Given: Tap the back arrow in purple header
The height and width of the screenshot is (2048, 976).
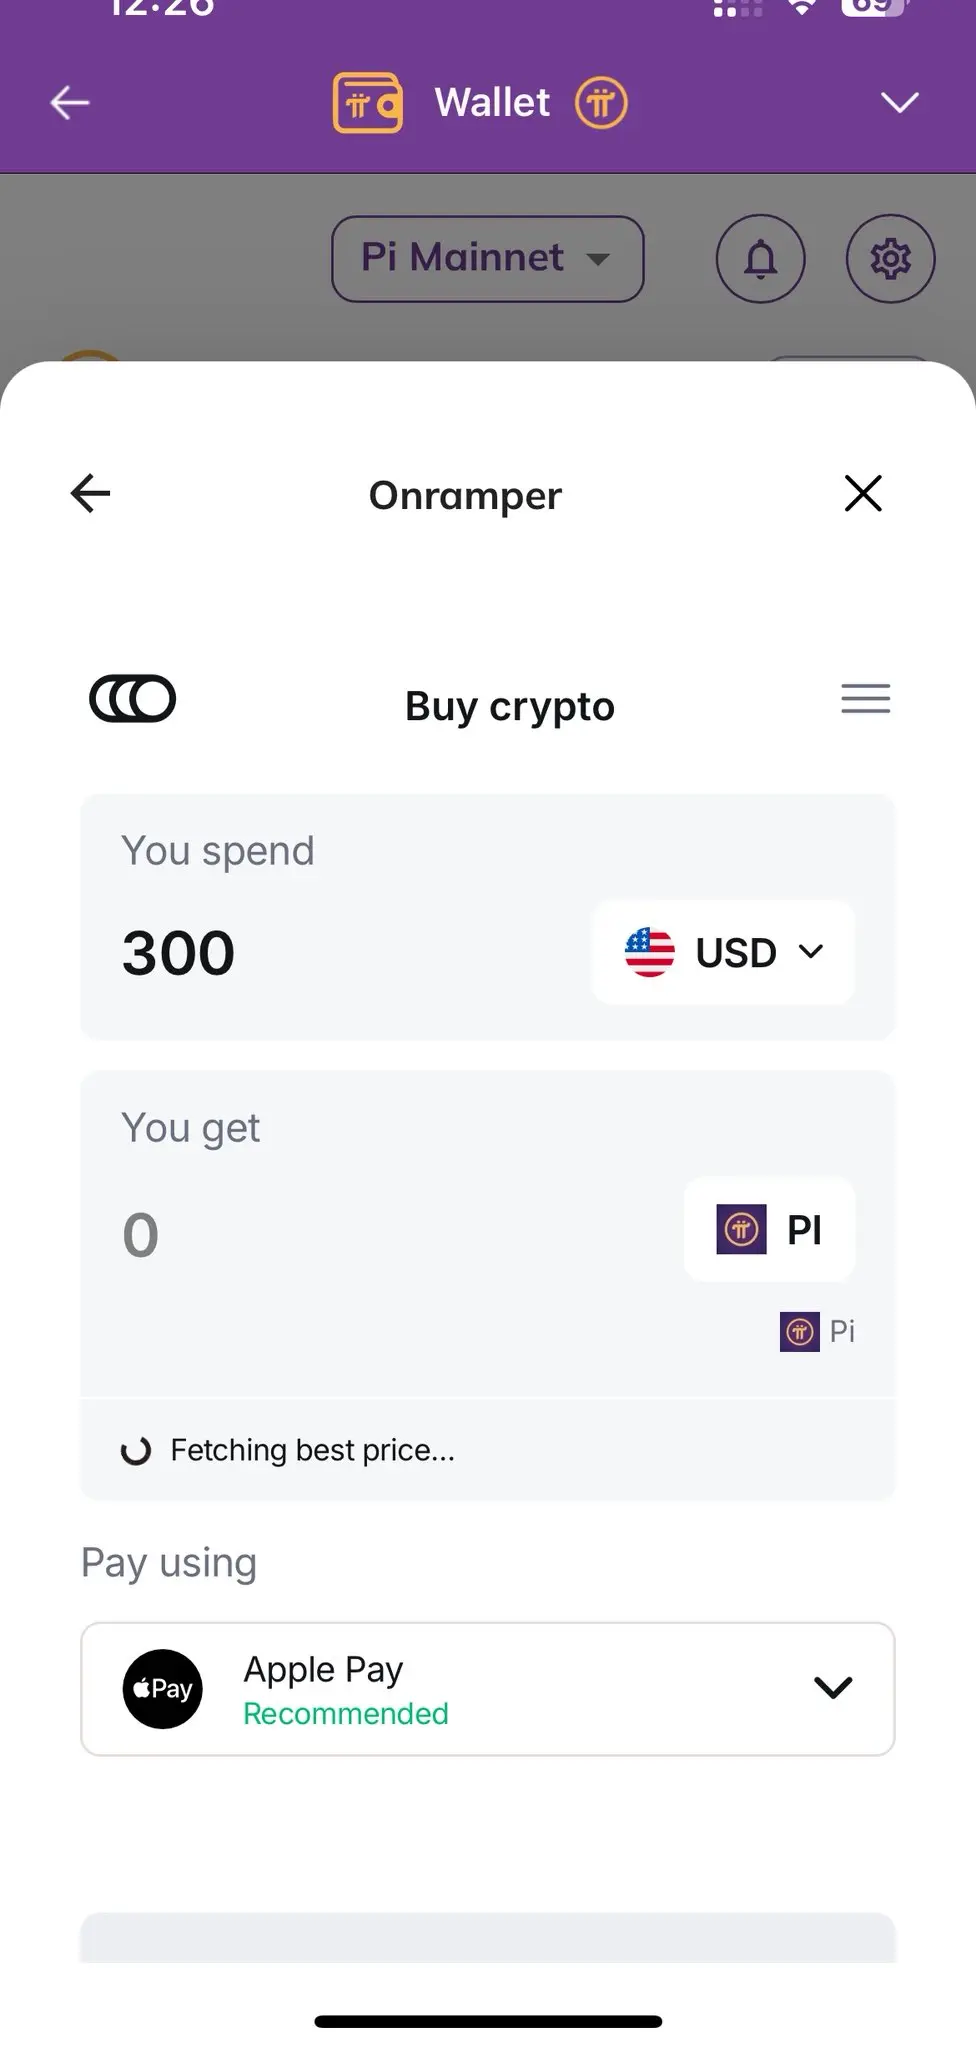Looking at the screenshot, I should 70,102.
